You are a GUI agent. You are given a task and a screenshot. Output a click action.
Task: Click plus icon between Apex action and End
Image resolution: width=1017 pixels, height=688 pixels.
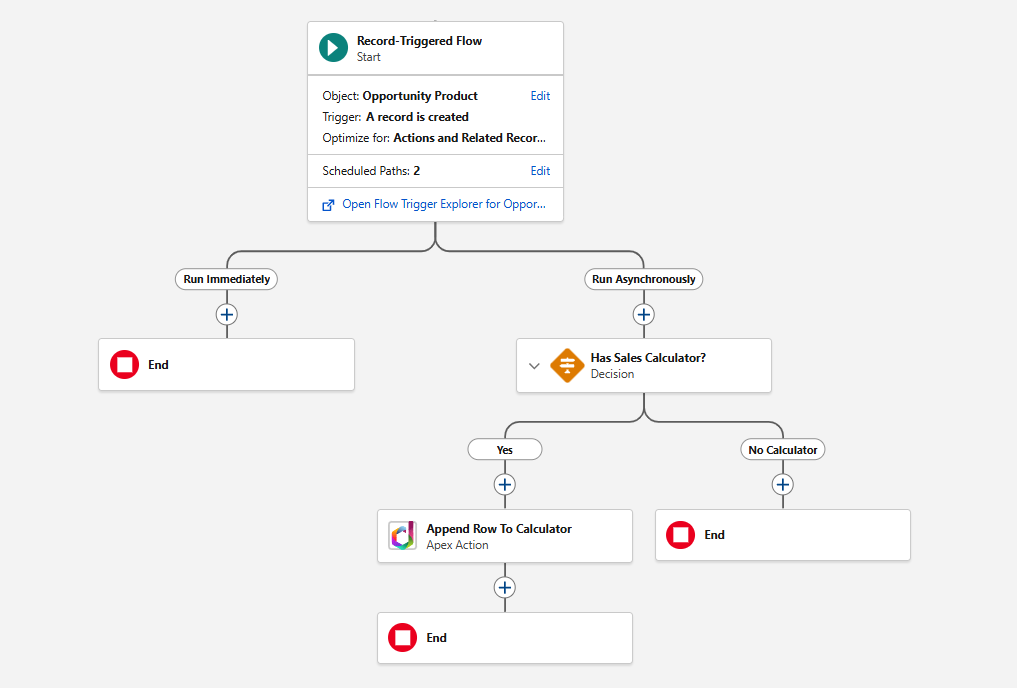(x=505, y=587)
